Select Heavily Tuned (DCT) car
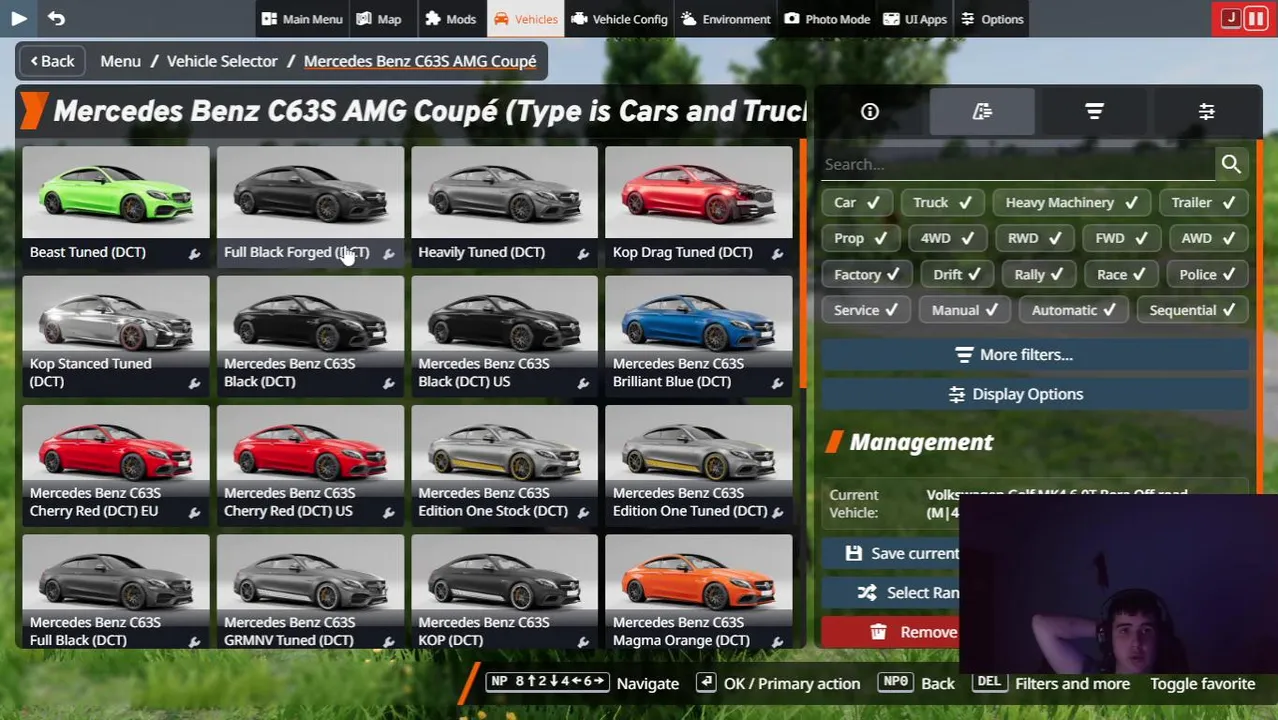This screenshot has width=1278, height=720. pos(504,206)
